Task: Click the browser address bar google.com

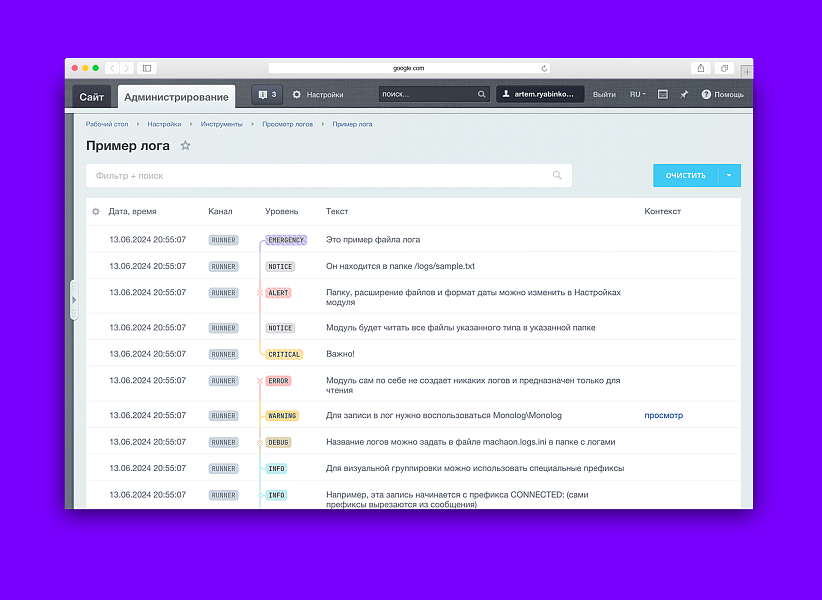Action: pyautogui.click(x=409, y=68)
